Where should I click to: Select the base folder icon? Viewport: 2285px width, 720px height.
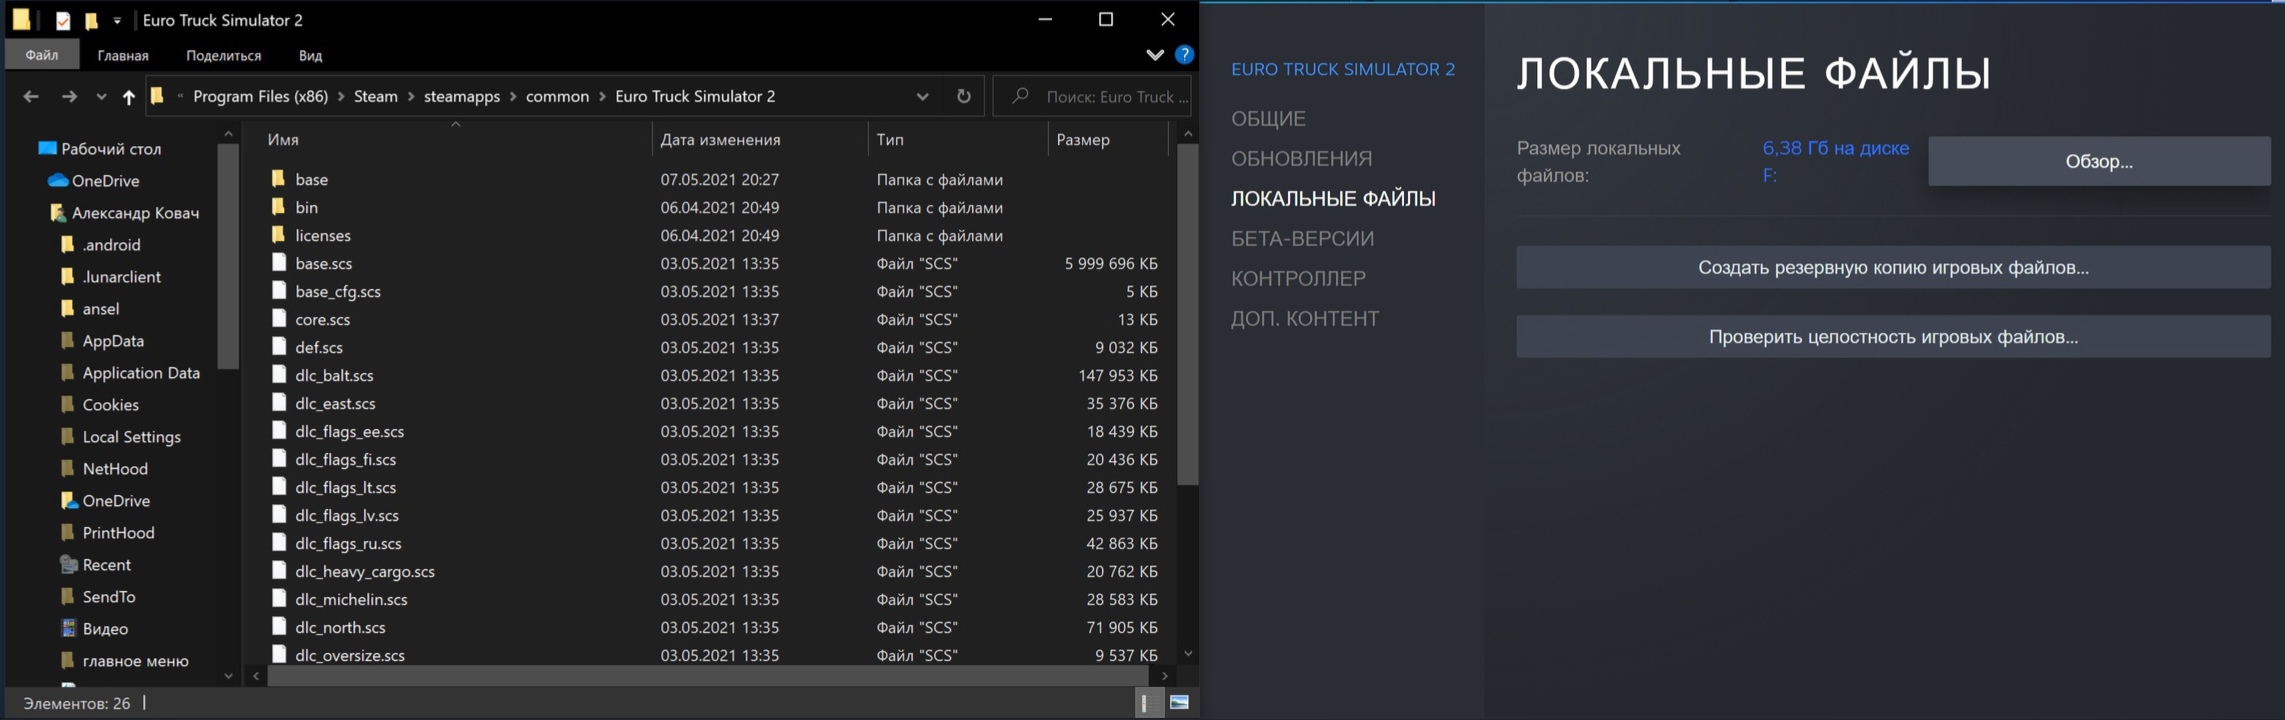point(279,179)
